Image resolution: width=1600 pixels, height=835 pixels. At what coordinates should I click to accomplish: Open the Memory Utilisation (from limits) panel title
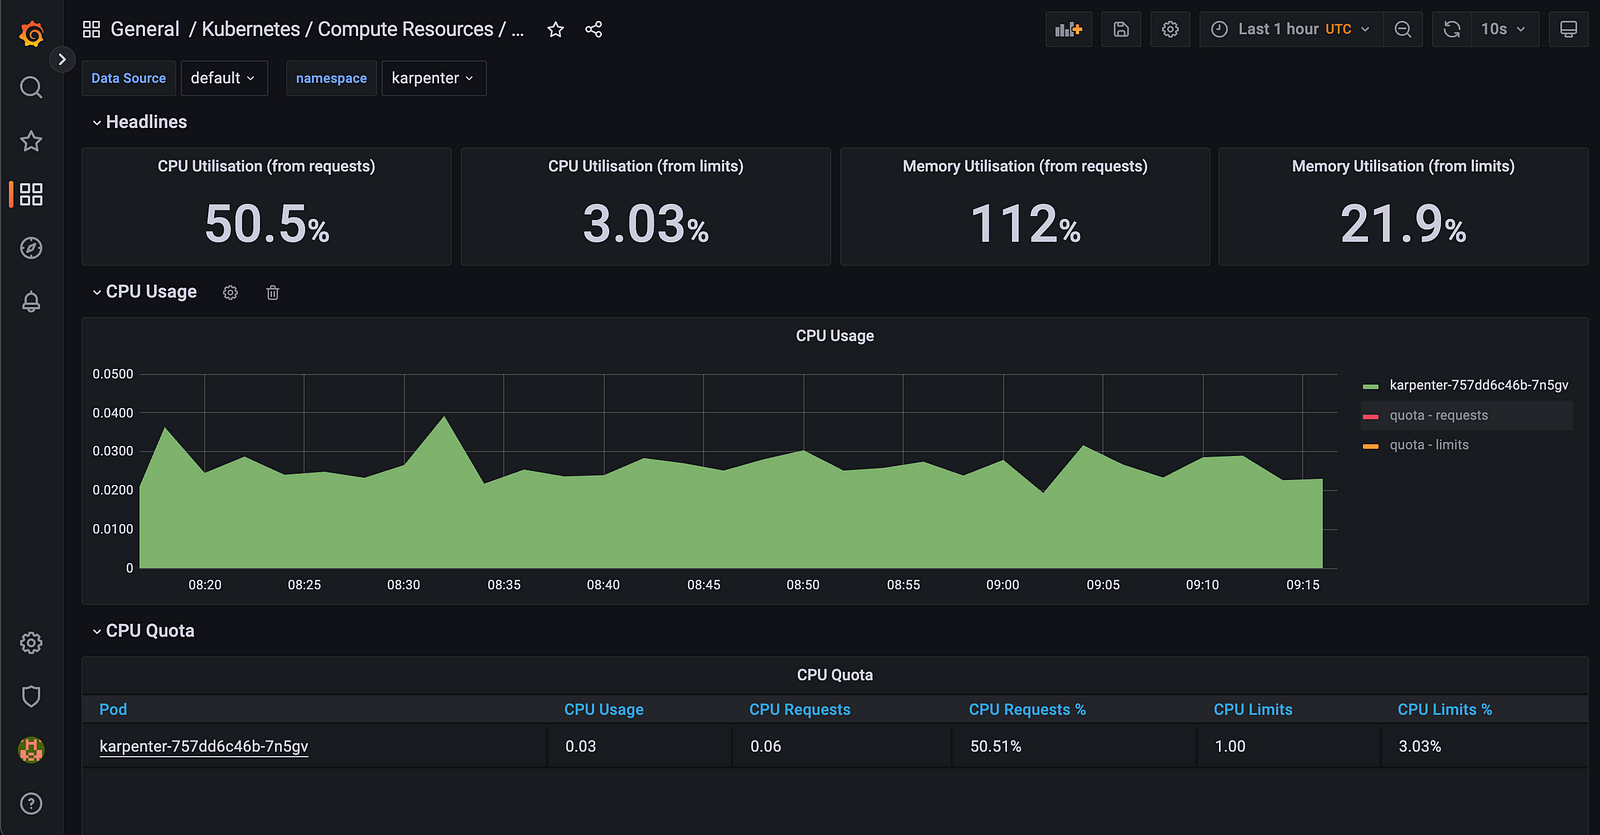pyautogui.click(x=1403, y=166)
